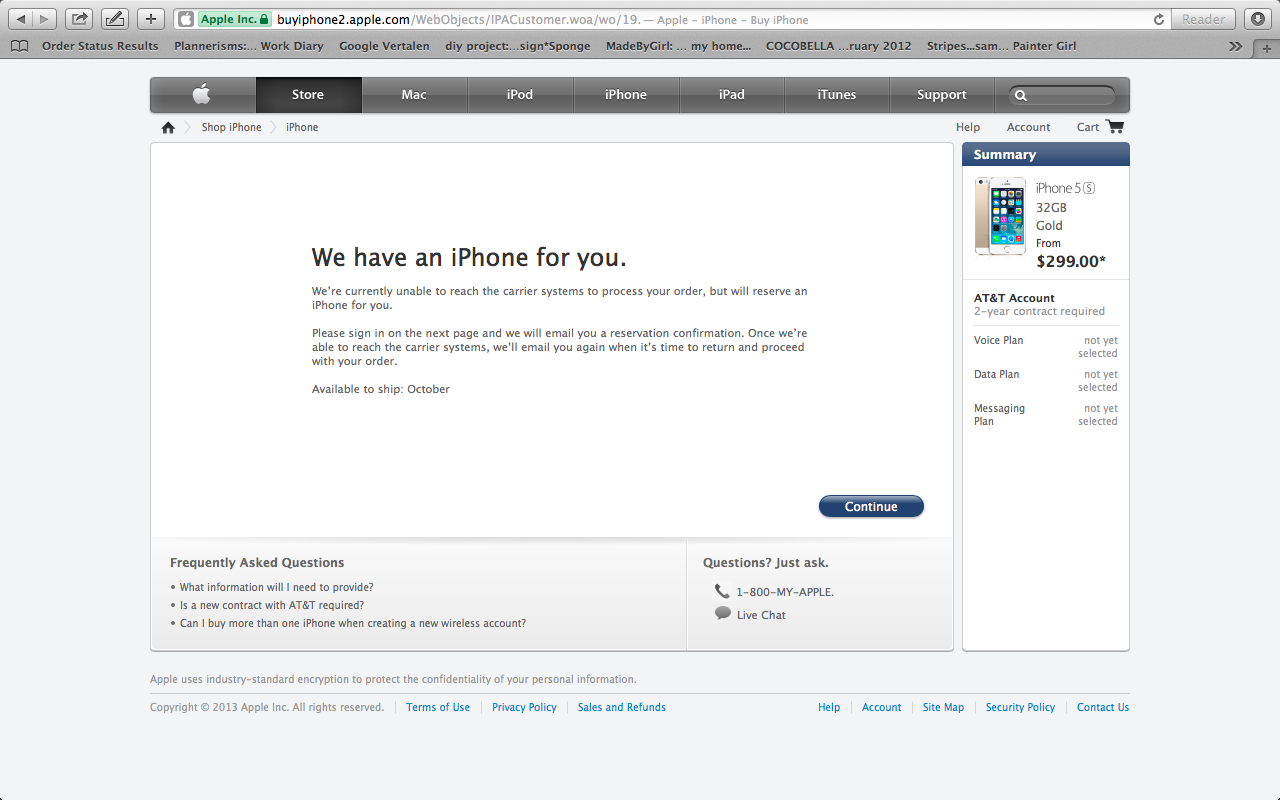Open the top Help link

point(968,127)
